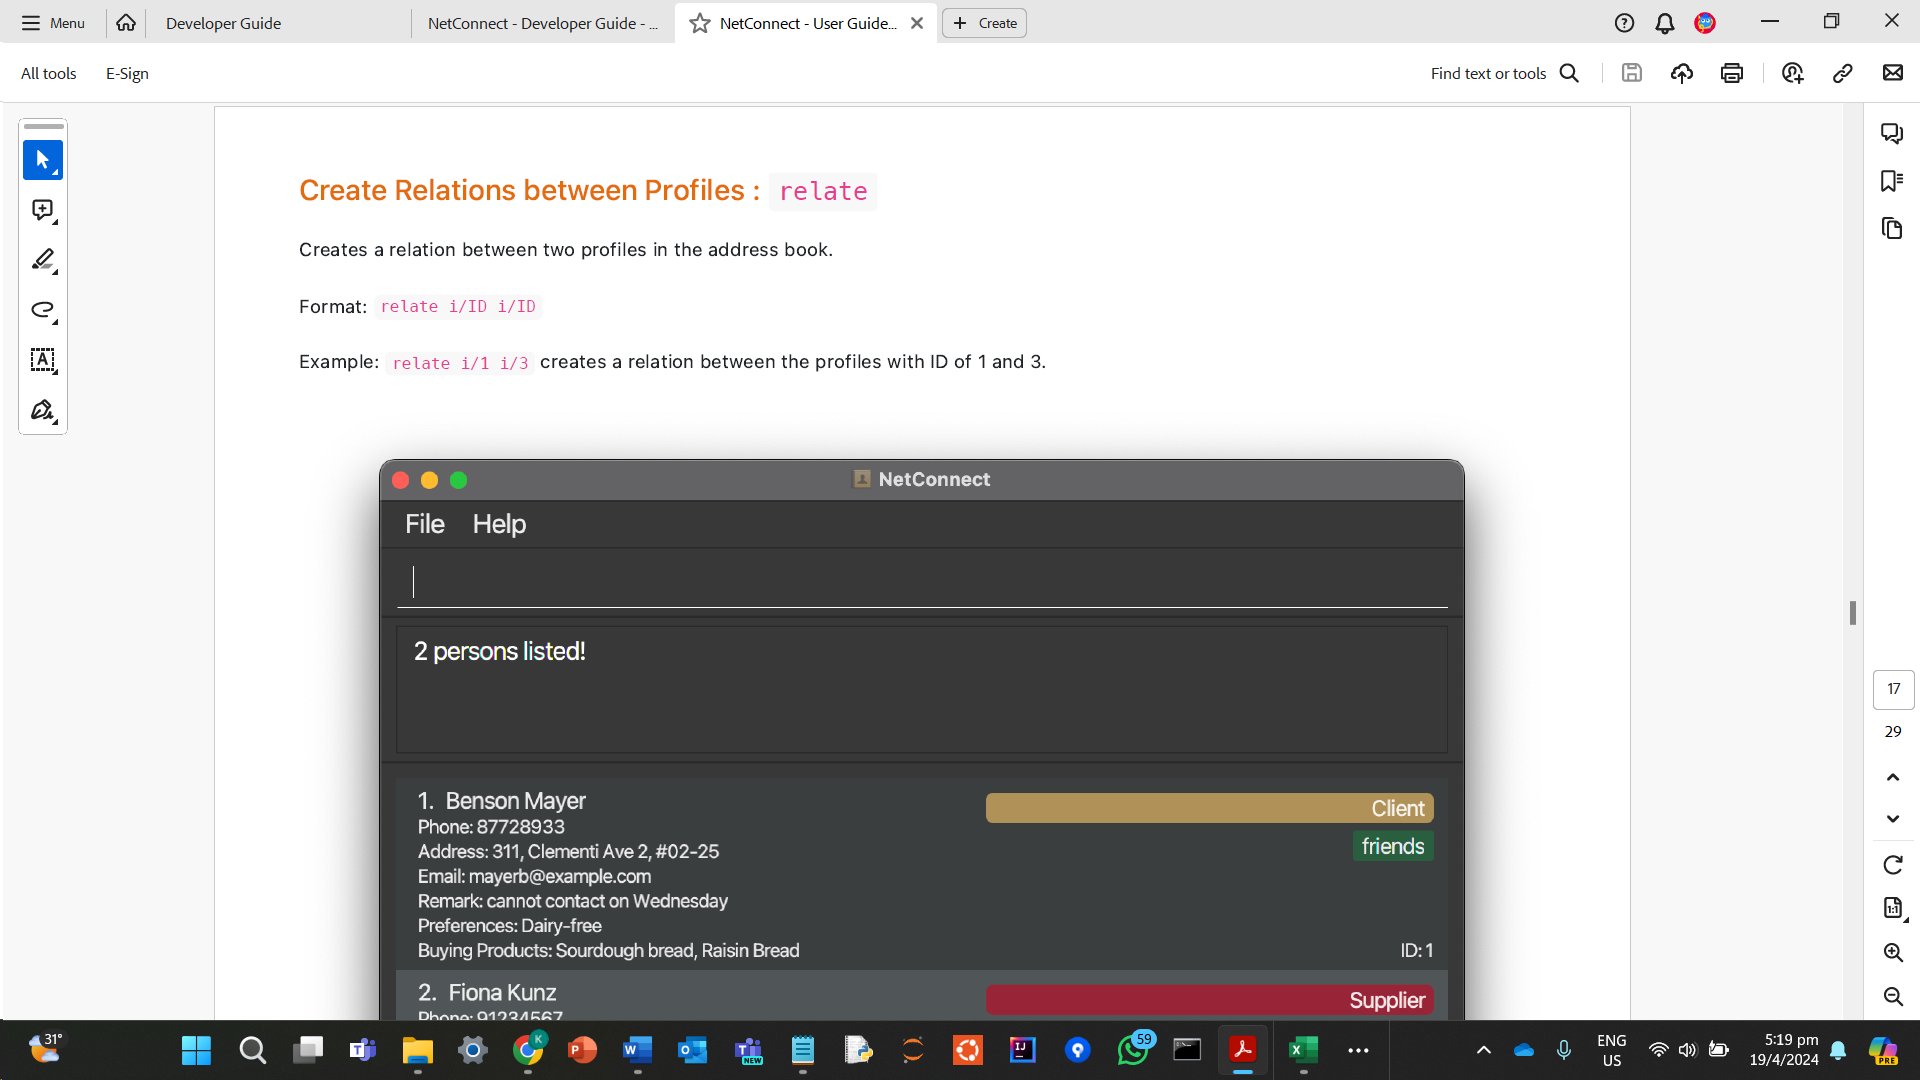Open the comments pane on right
1920x1080 pixels.
1891,133
